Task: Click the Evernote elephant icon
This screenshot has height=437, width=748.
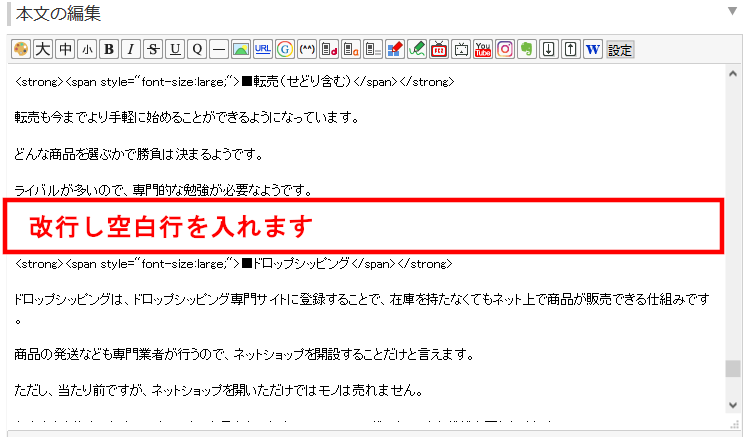Action: pos(527,49)
